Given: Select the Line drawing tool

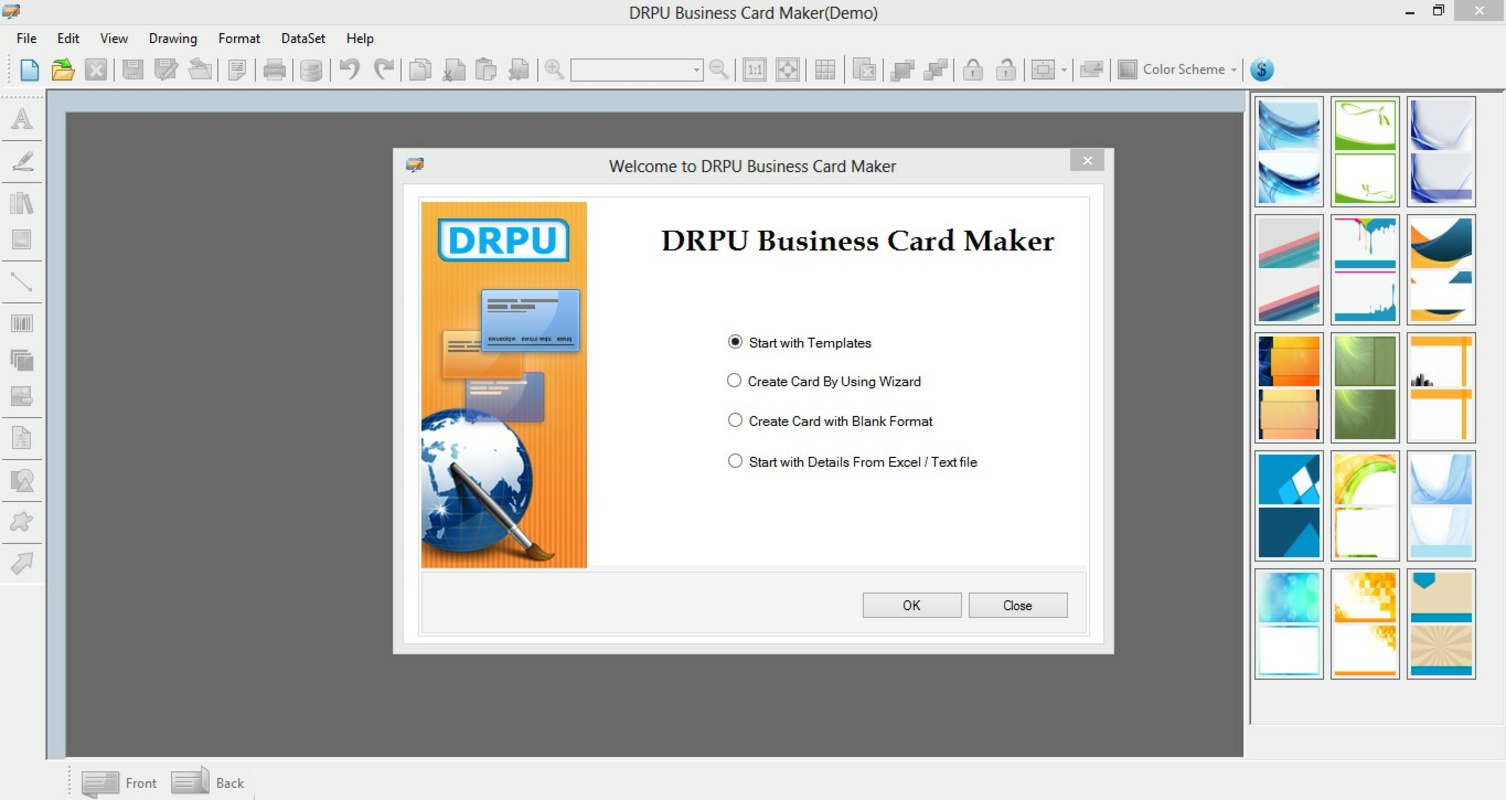Looking at the screenshot, I should 22,282.
